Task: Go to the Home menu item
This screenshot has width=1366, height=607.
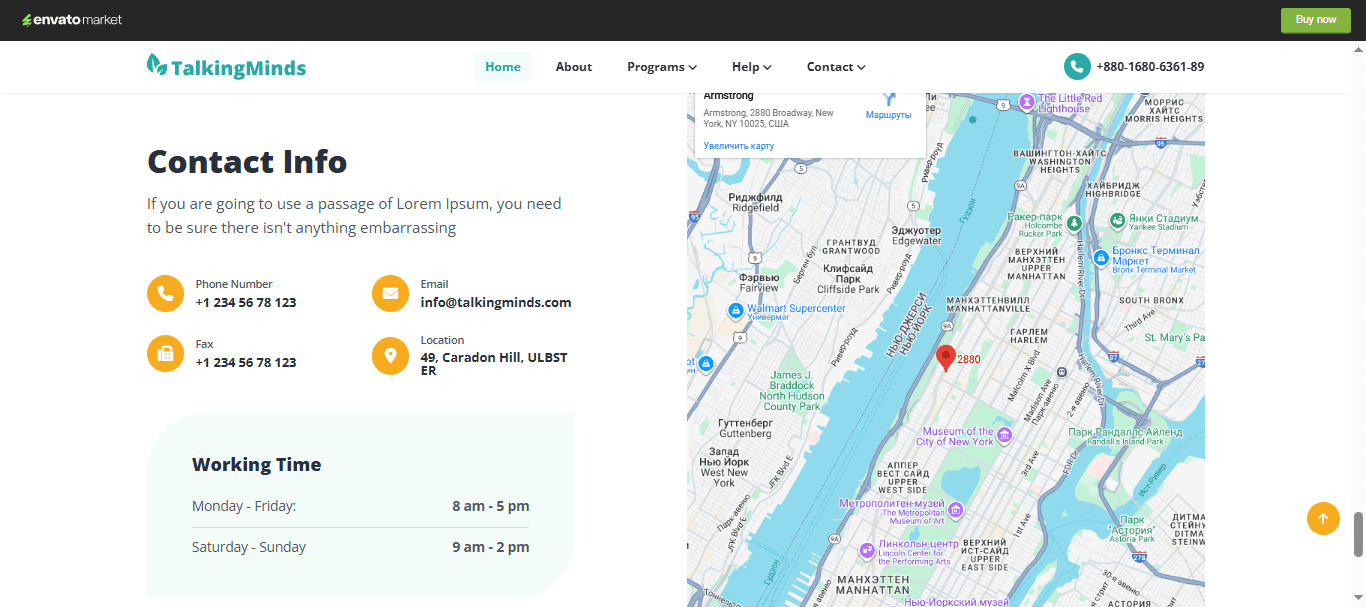Action: (x=502, y=67)
